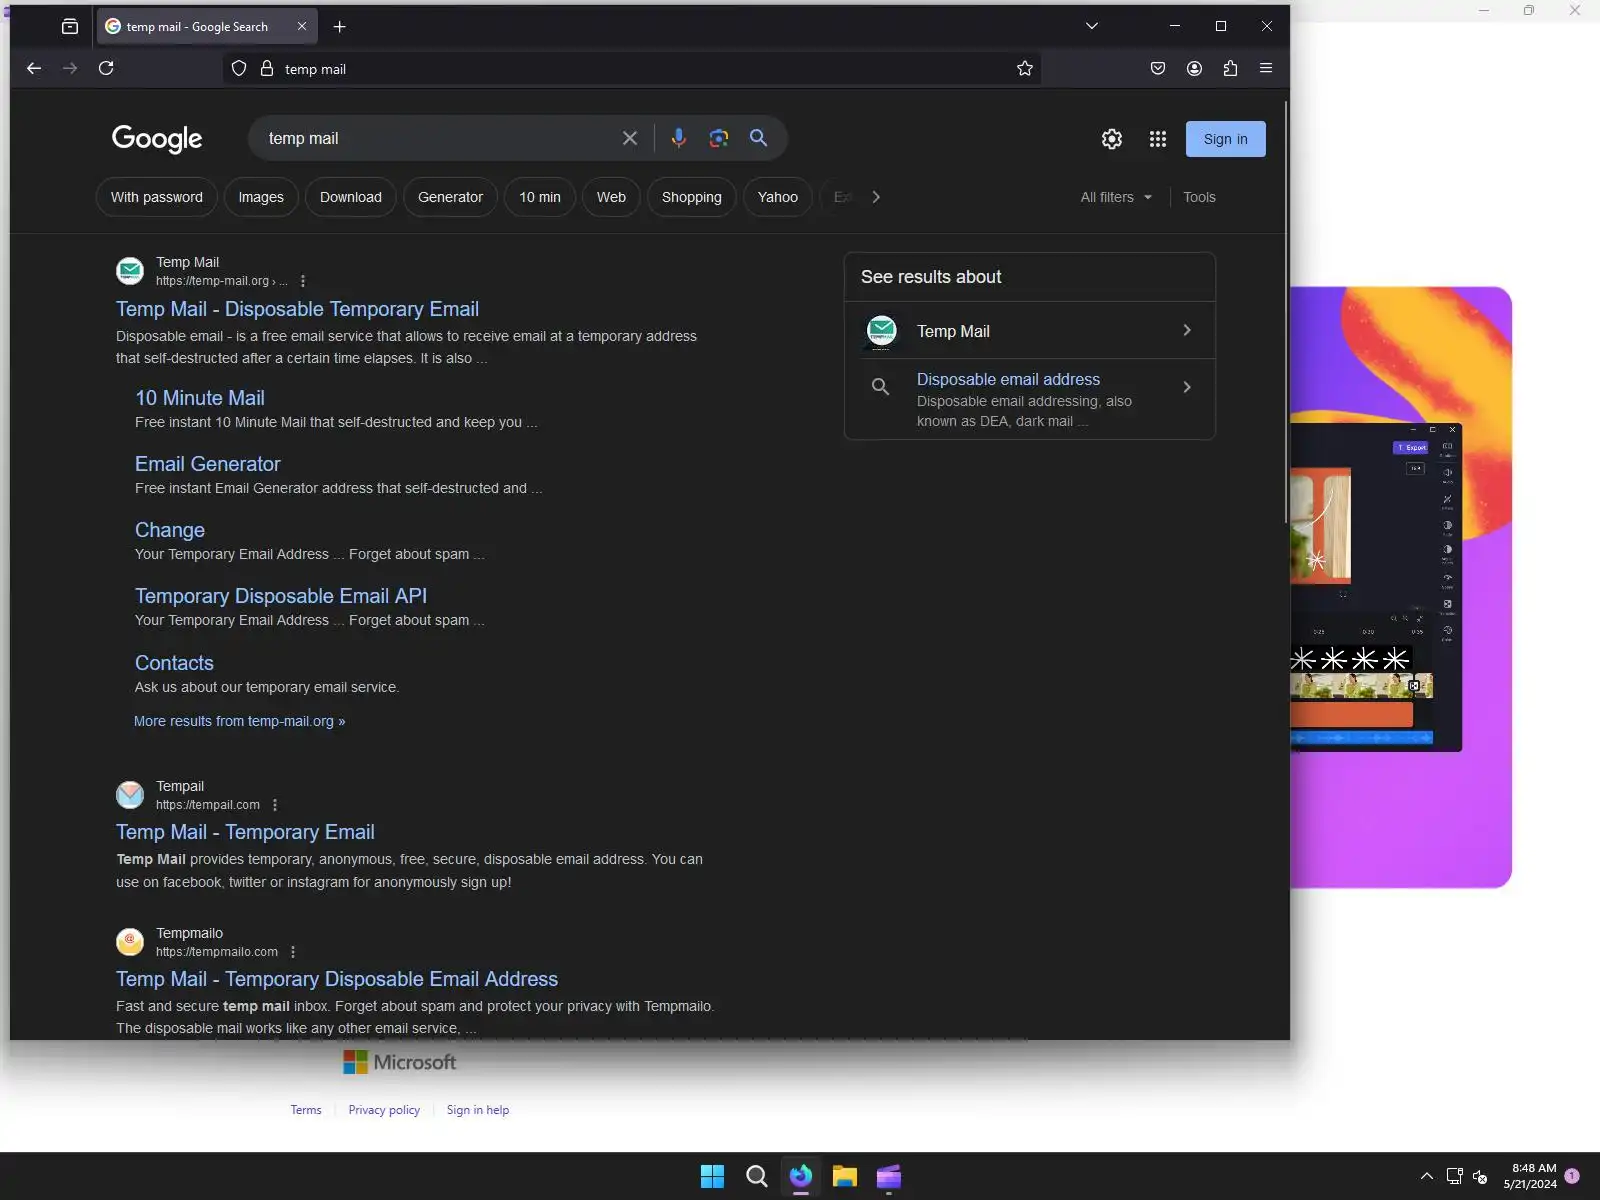The height and width of the screenshot is (1200, 1600).
Task: Switch to Clipchamp in the taskbar
Action: click(x=889, y=1177)
